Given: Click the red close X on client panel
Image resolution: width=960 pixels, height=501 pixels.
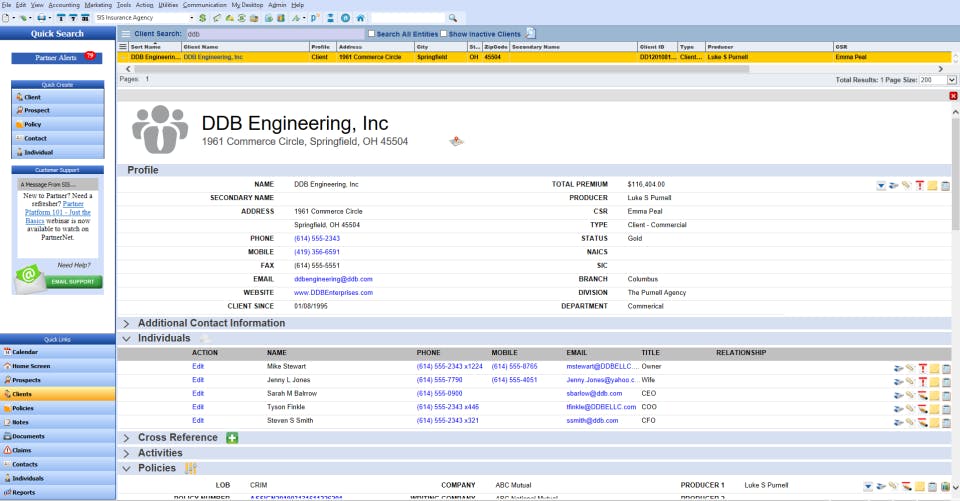Looking at the screenshot, I should point(952,95).
